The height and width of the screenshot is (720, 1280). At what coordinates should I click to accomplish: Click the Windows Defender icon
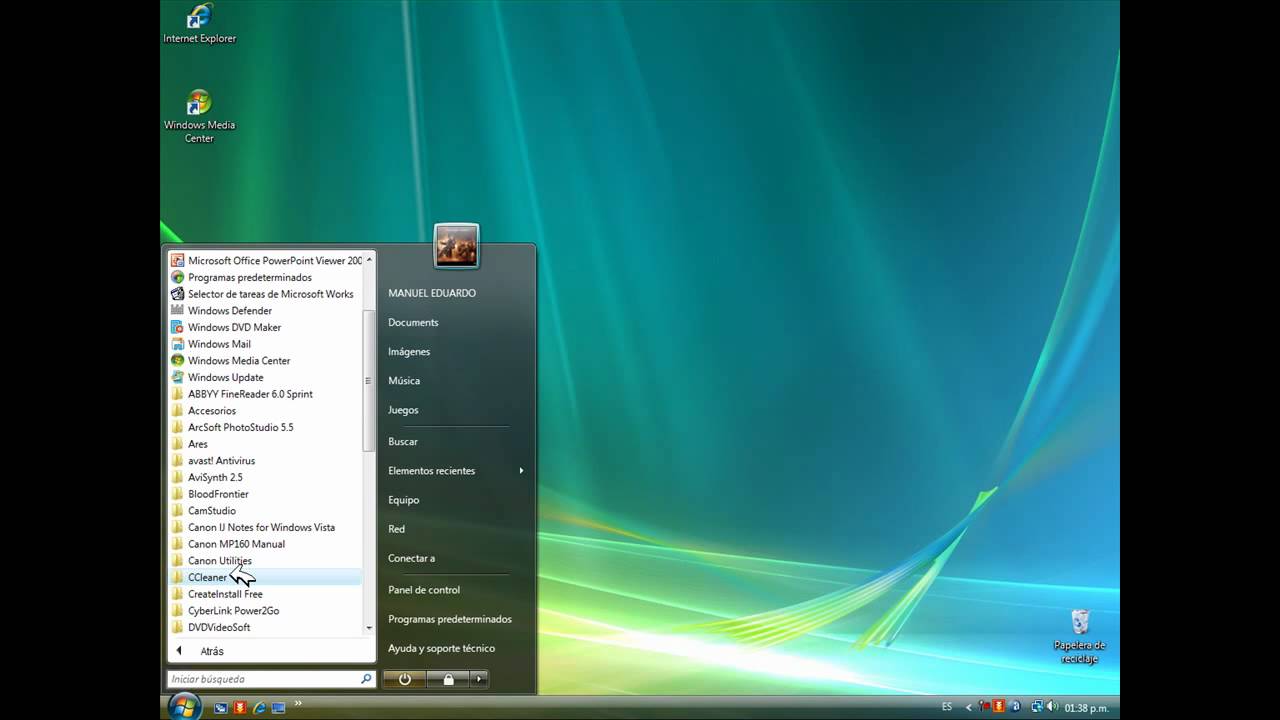tap(178, 310)
